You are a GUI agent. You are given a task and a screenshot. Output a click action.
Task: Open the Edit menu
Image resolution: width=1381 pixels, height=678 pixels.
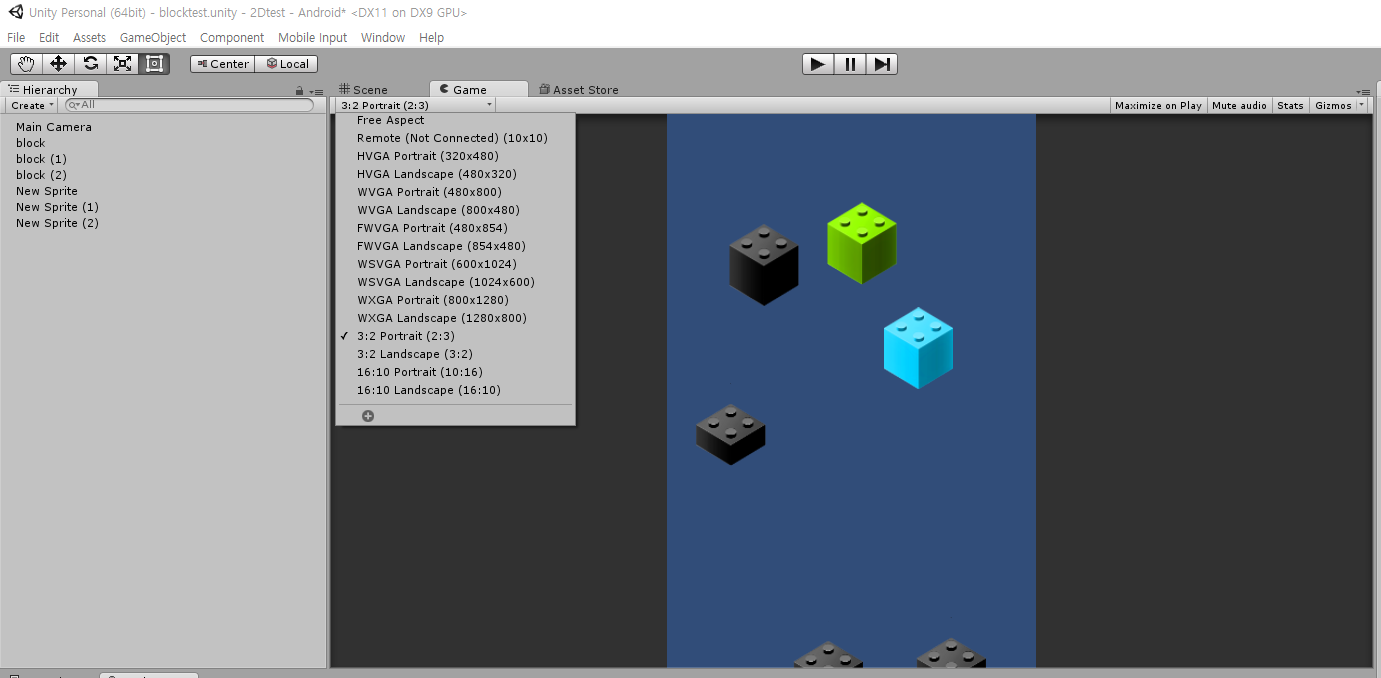49,38
